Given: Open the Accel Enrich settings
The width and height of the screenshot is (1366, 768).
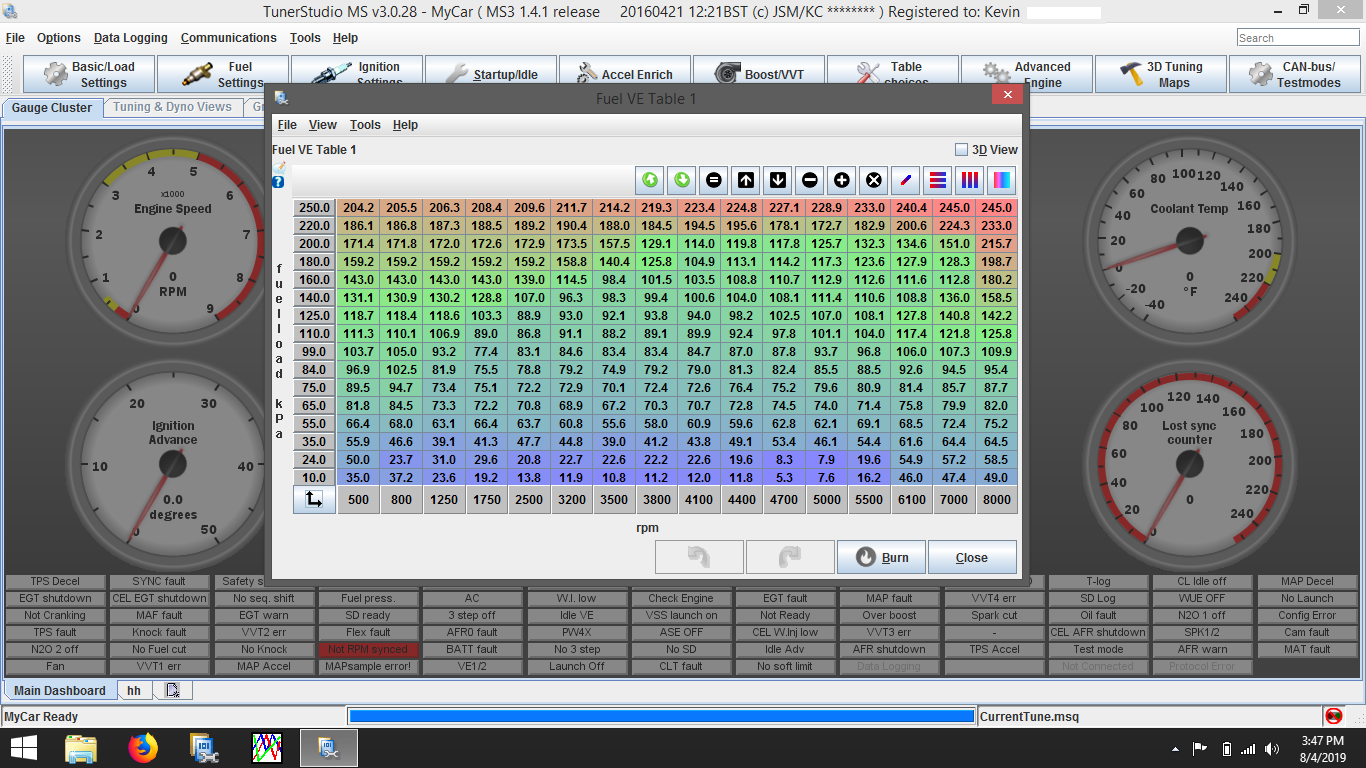Looking at the screenshot, I should pos(624,72).
